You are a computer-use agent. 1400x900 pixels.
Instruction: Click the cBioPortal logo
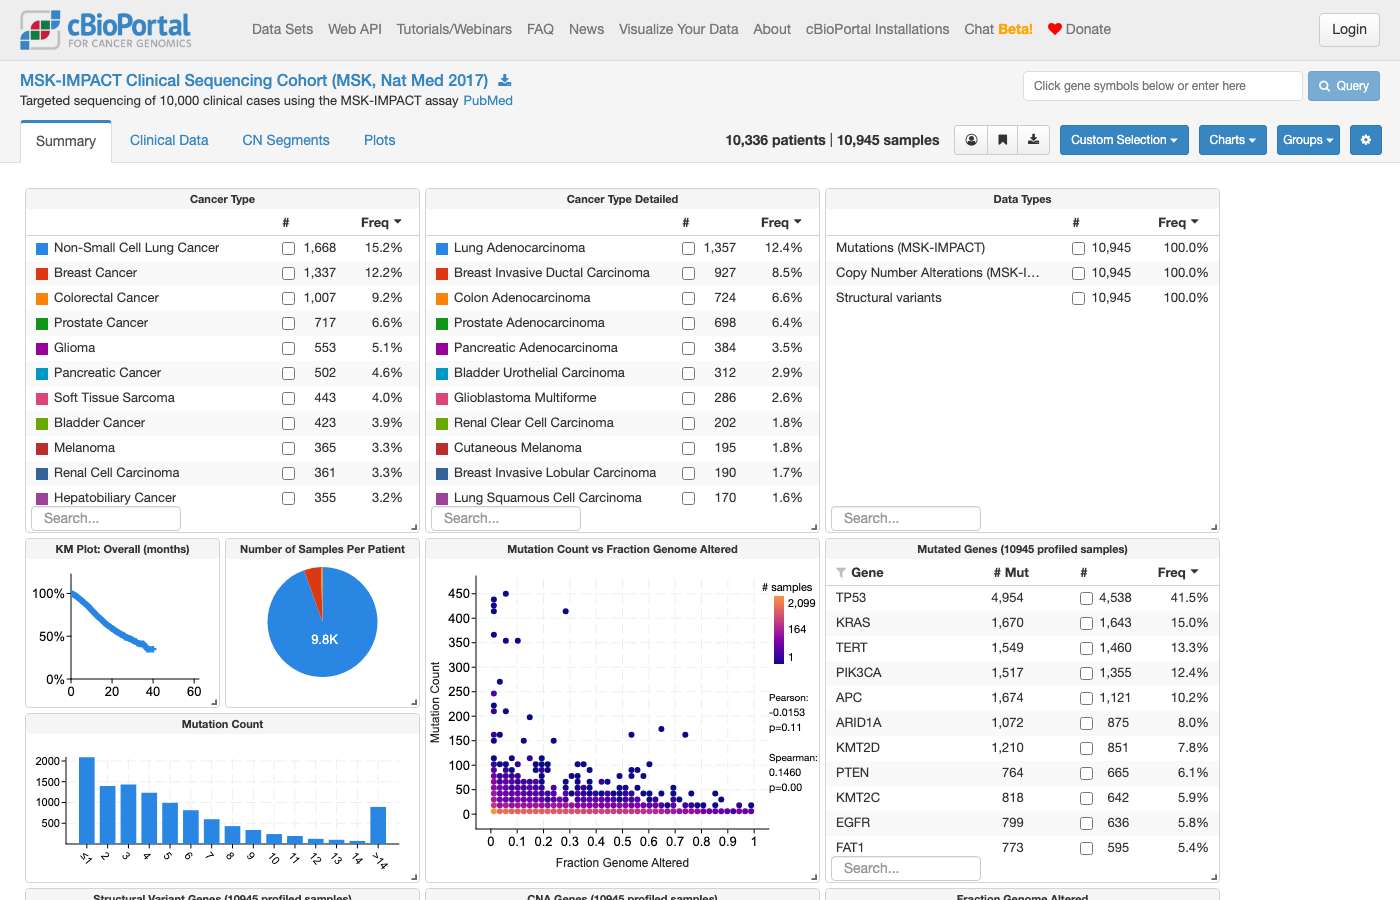click(106, 29)
